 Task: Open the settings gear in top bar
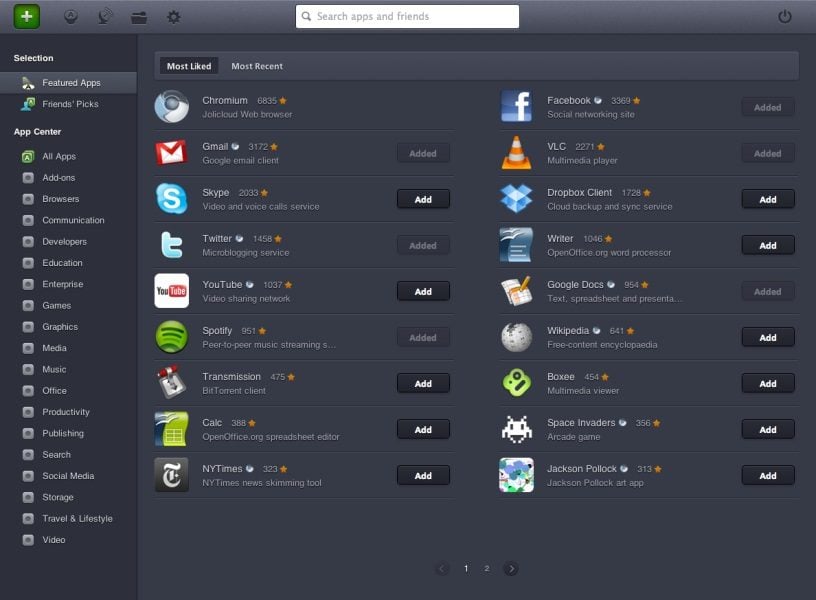pos(173,17)
